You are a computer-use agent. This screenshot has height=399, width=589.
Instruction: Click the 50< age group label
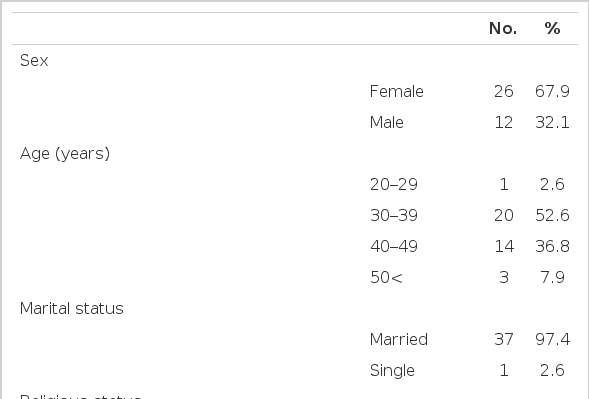coord(387,278)
